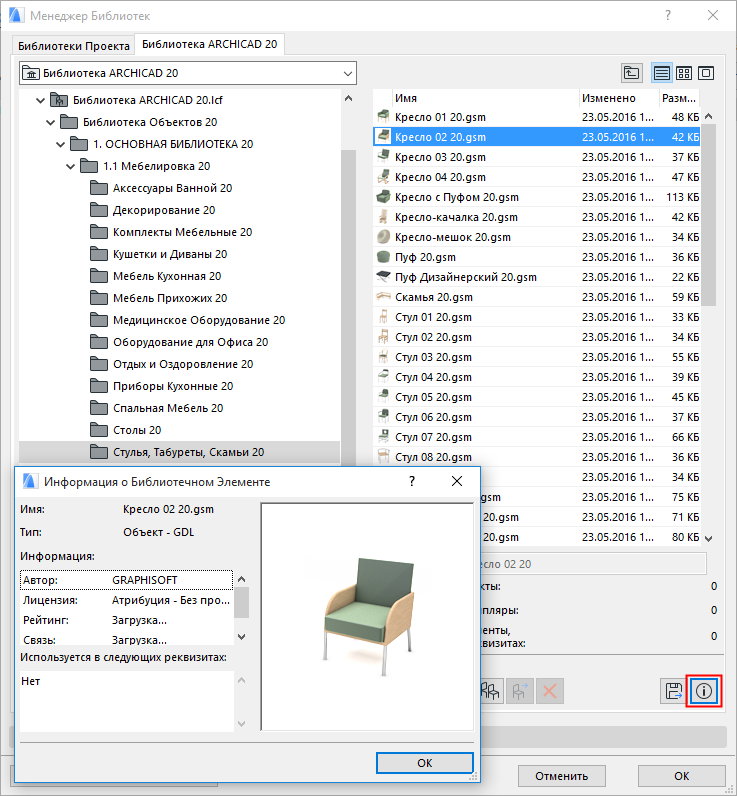Viewport: 737px width, 796px height.
Task: Switch to small thumbnails grid view
Action: (x=684, y=73)
